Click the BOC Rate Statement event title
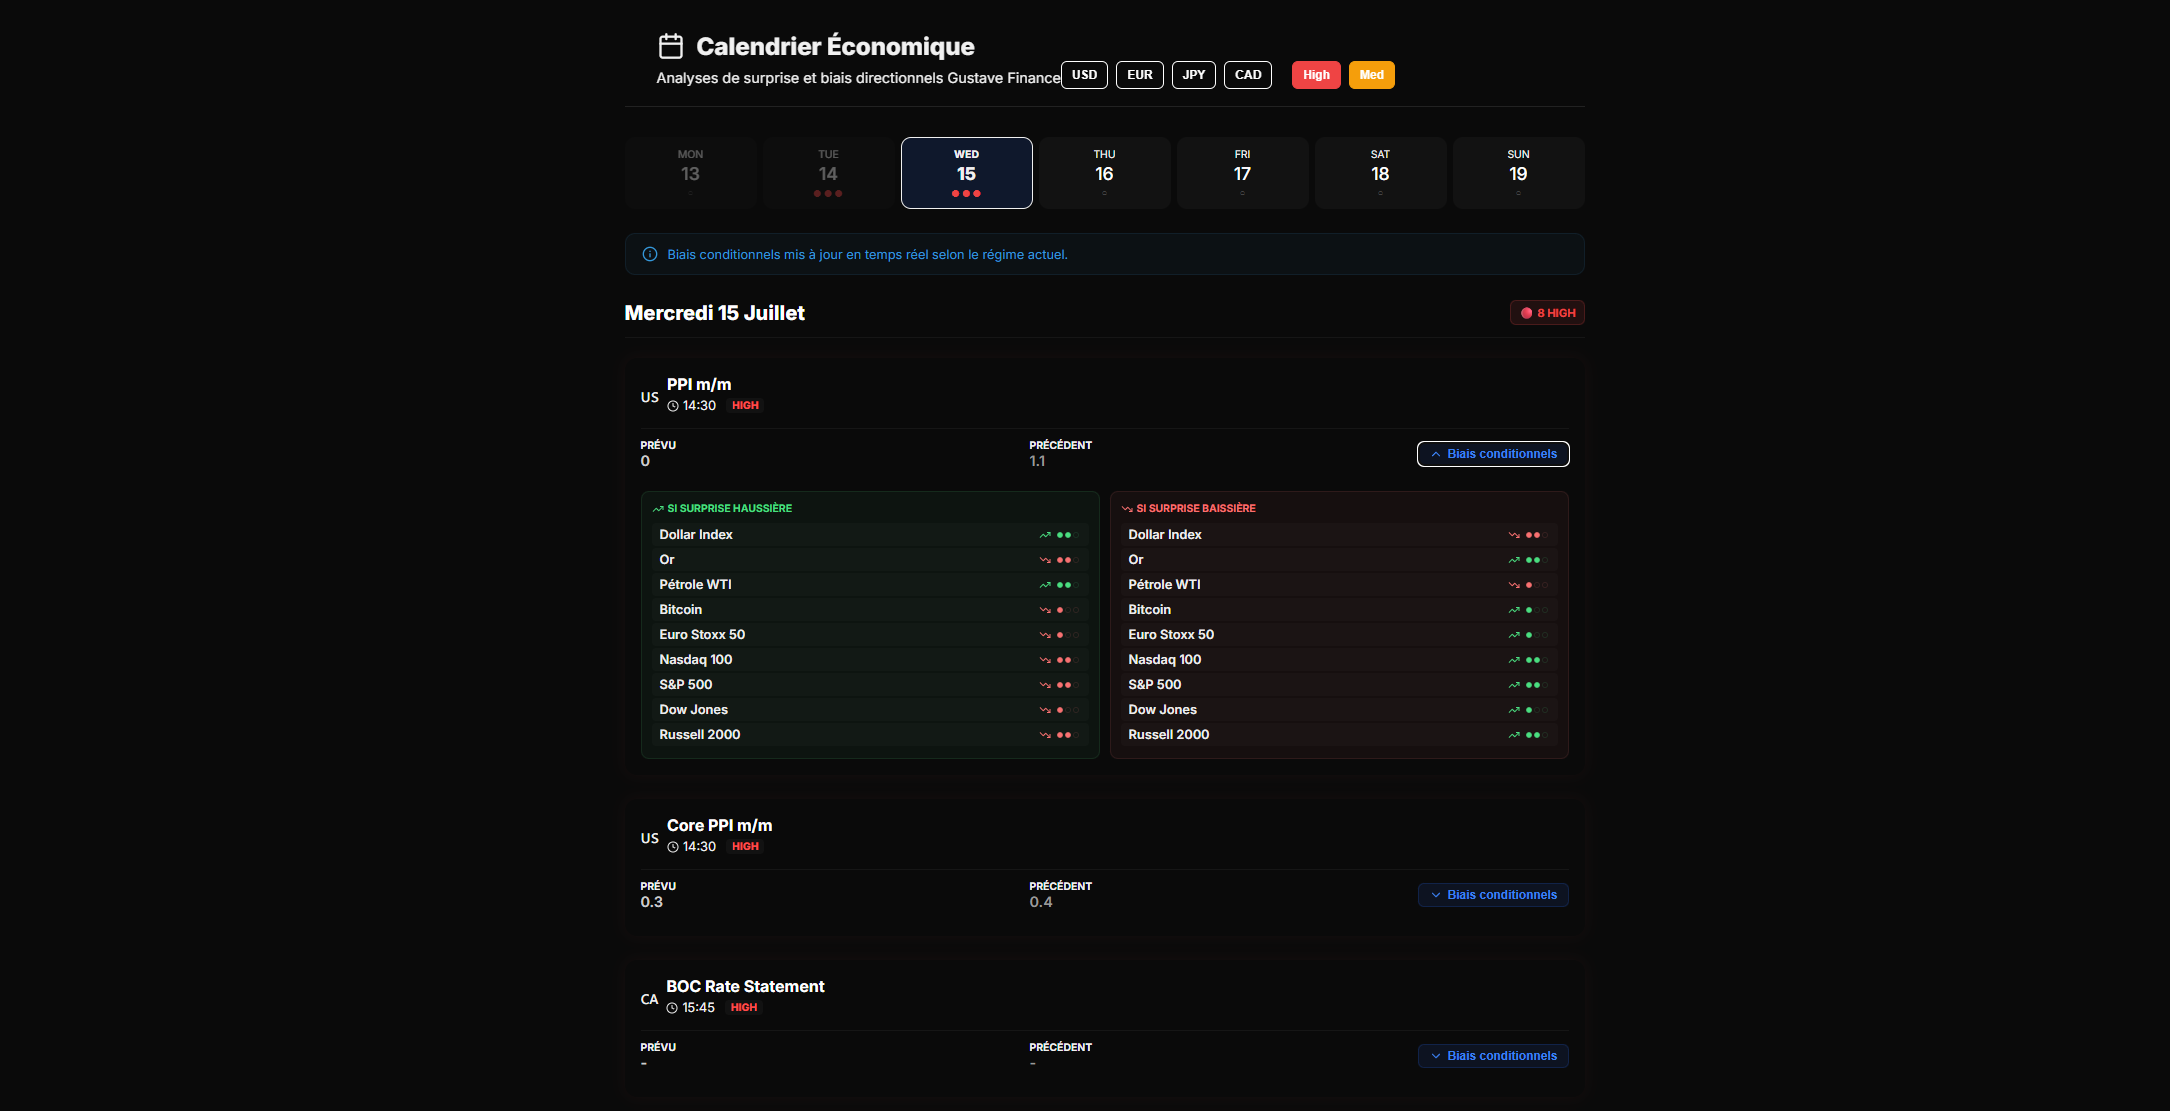 point(745,986)
